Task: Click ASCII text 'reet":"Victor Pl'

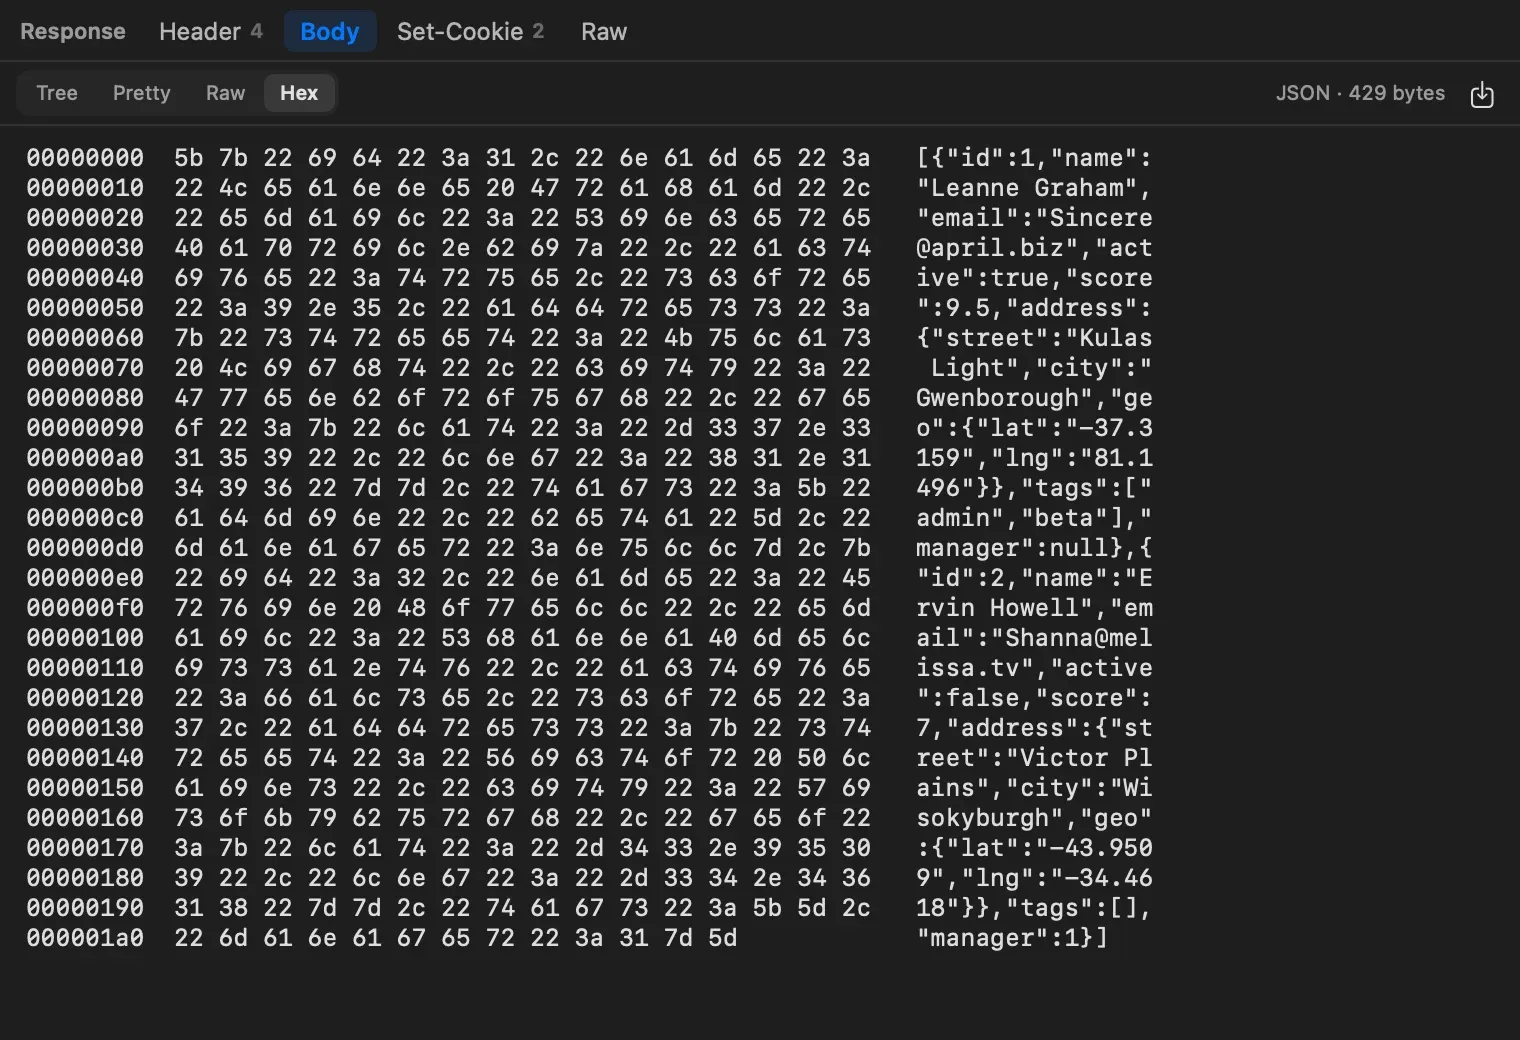Action: tap(1034, 758)
